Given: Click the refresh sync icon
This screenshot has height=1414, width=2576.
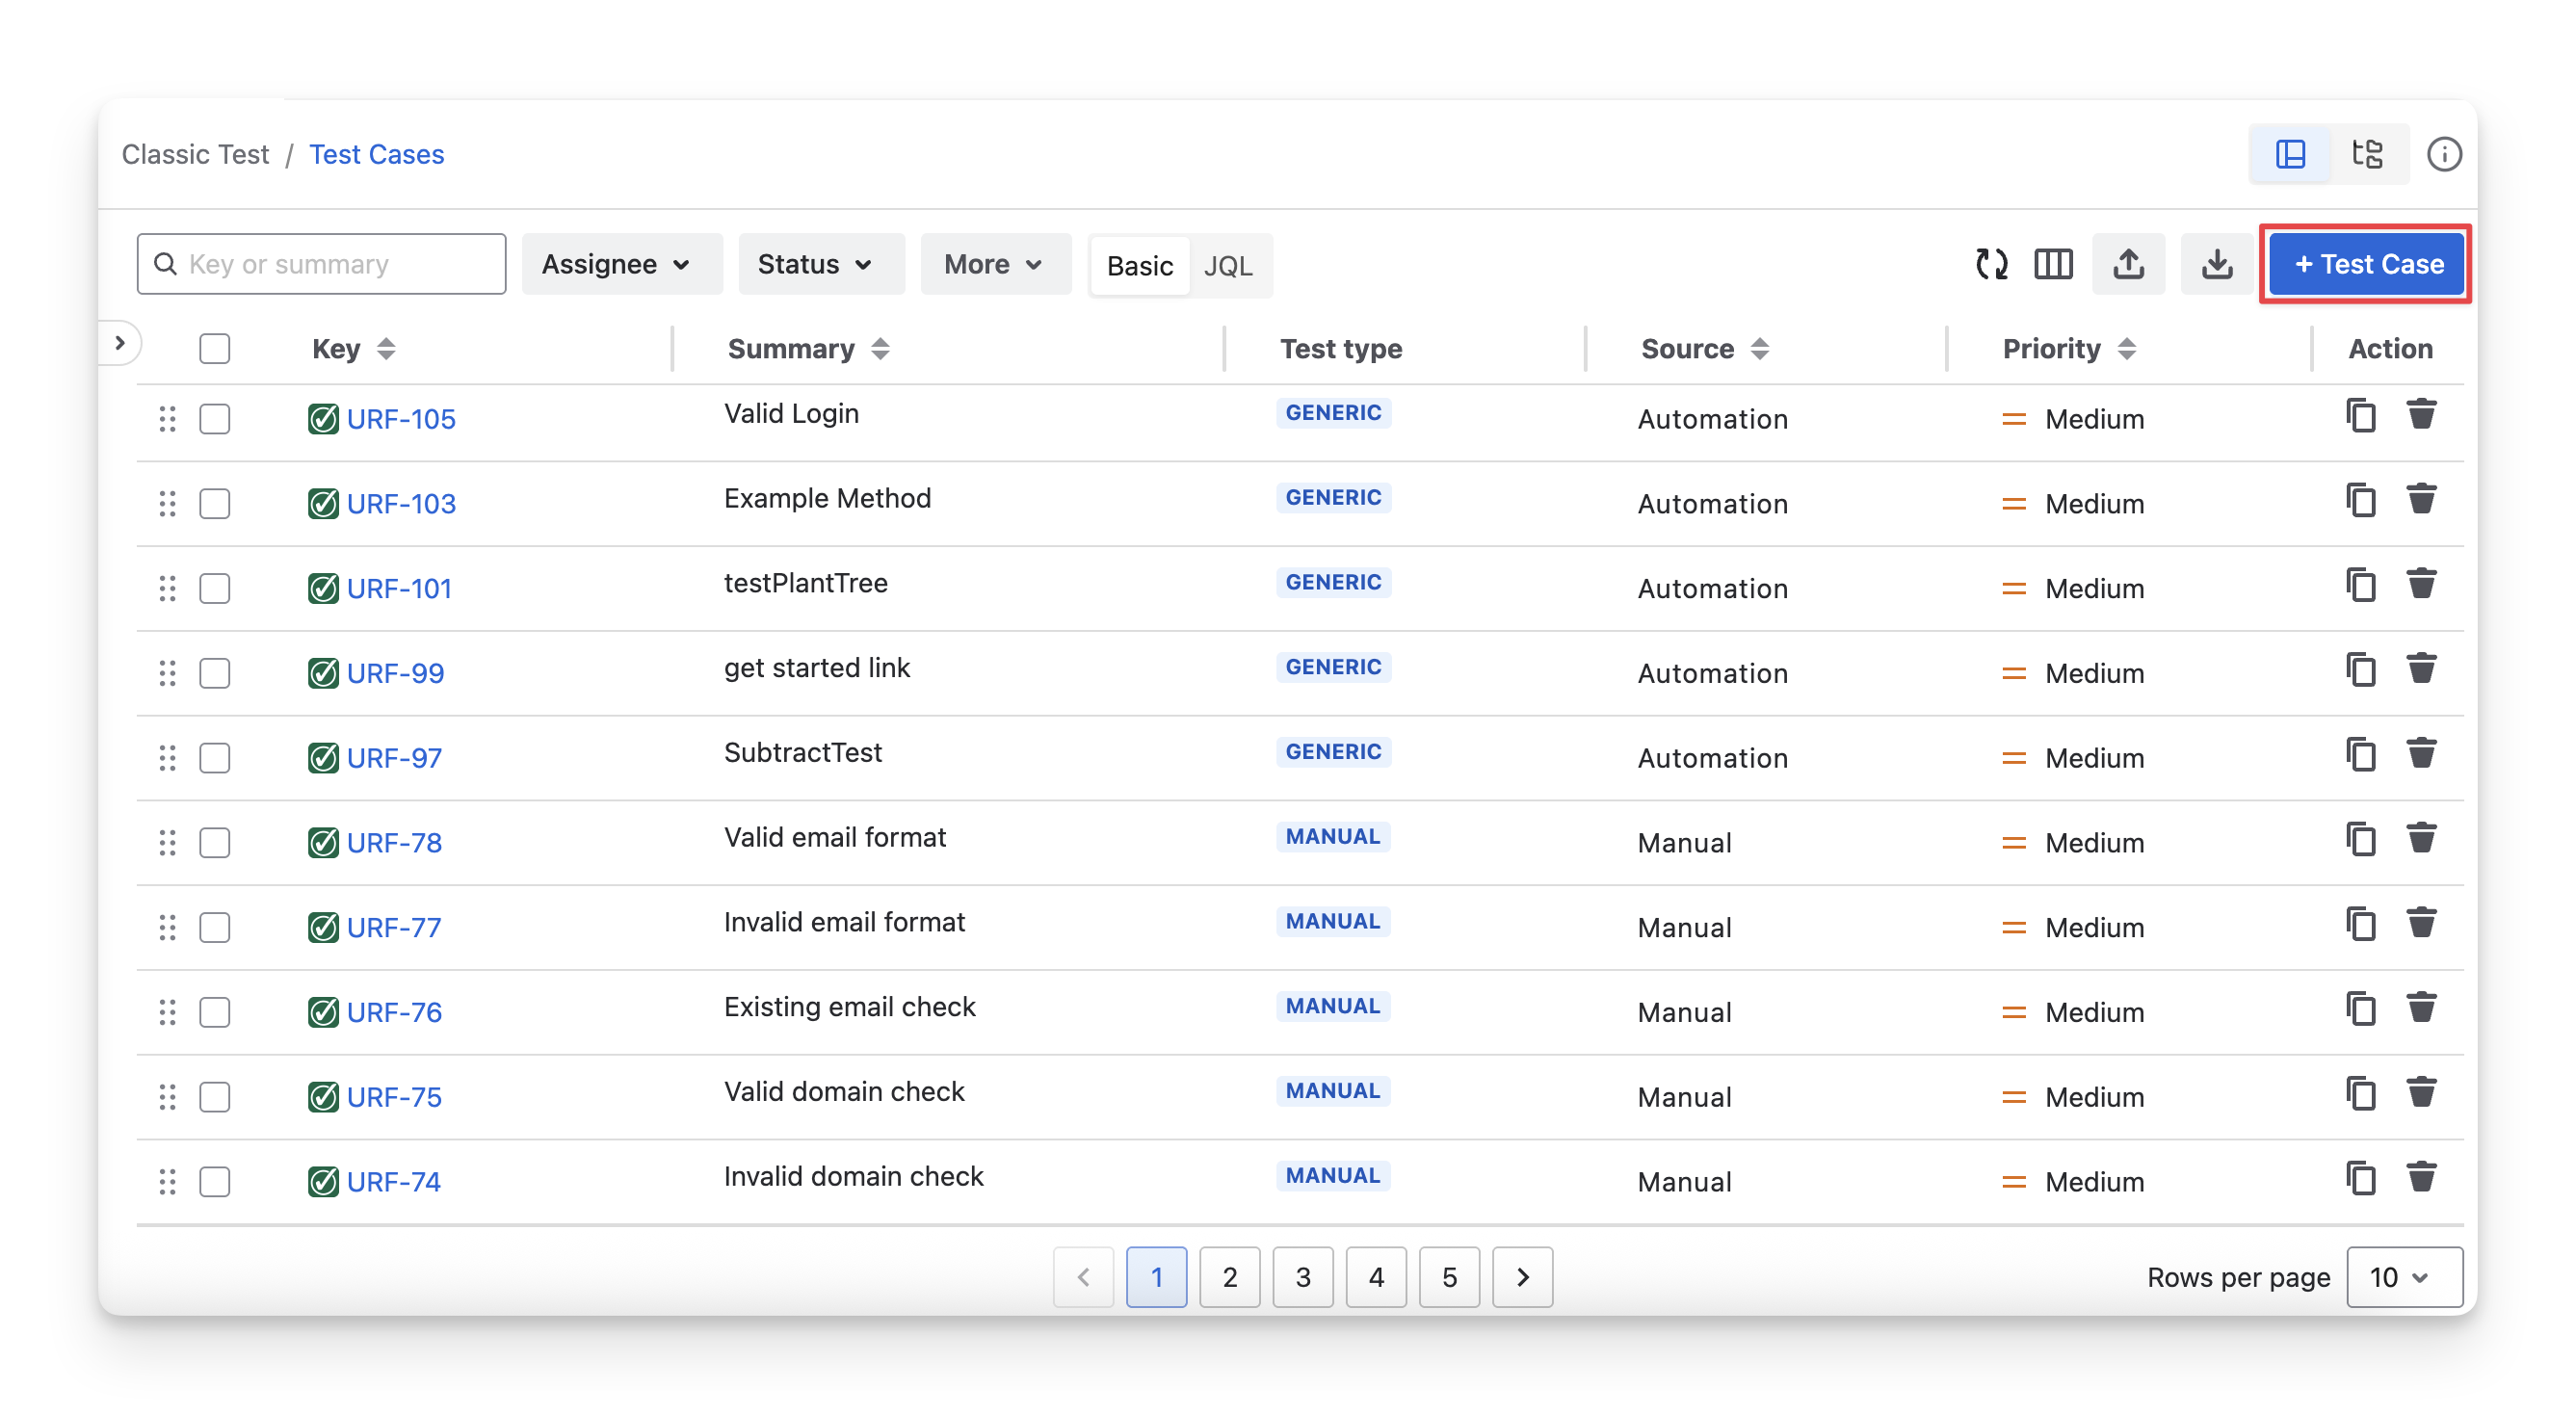Looking at the screenshot, I should 1991,264.
